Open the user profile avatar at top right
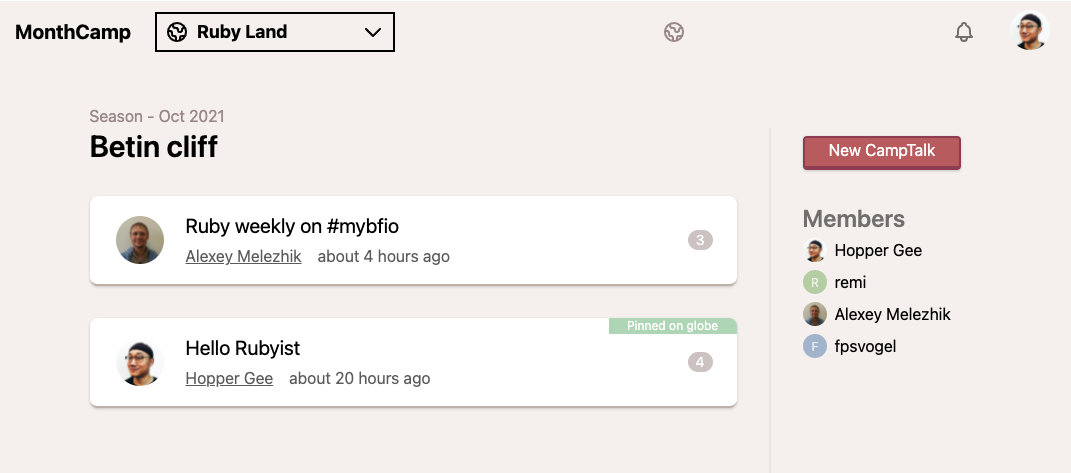 click(1030, 31)
